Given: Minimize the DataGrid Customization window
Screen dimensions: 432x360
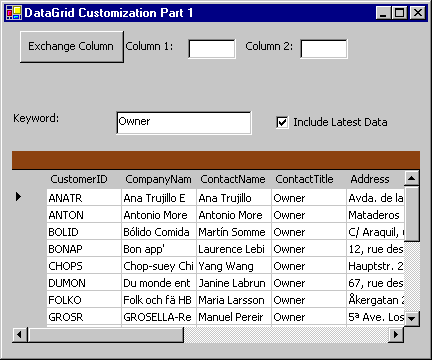Looking at the screenshot, I should (x=383, y=13).
